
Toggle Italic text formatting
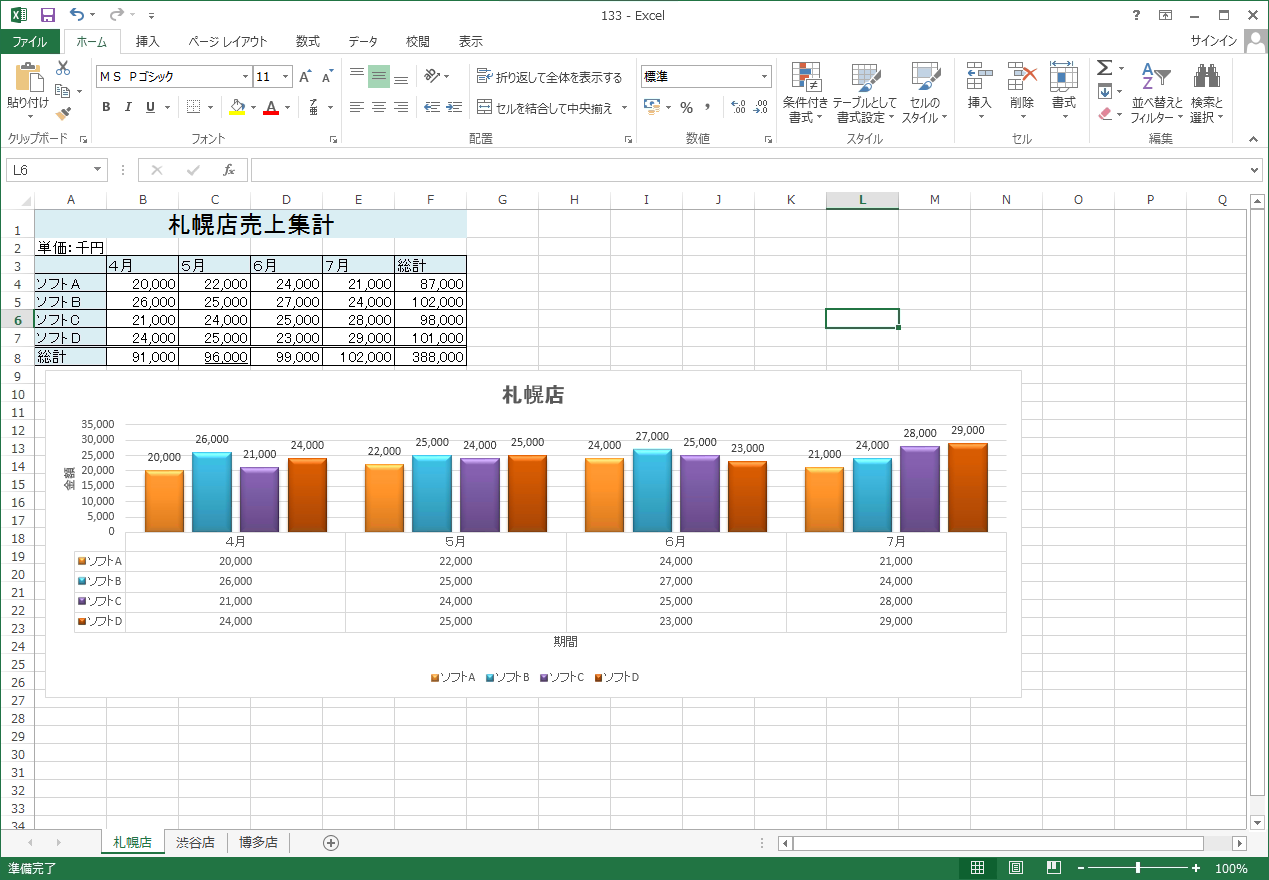coord(128,107)
